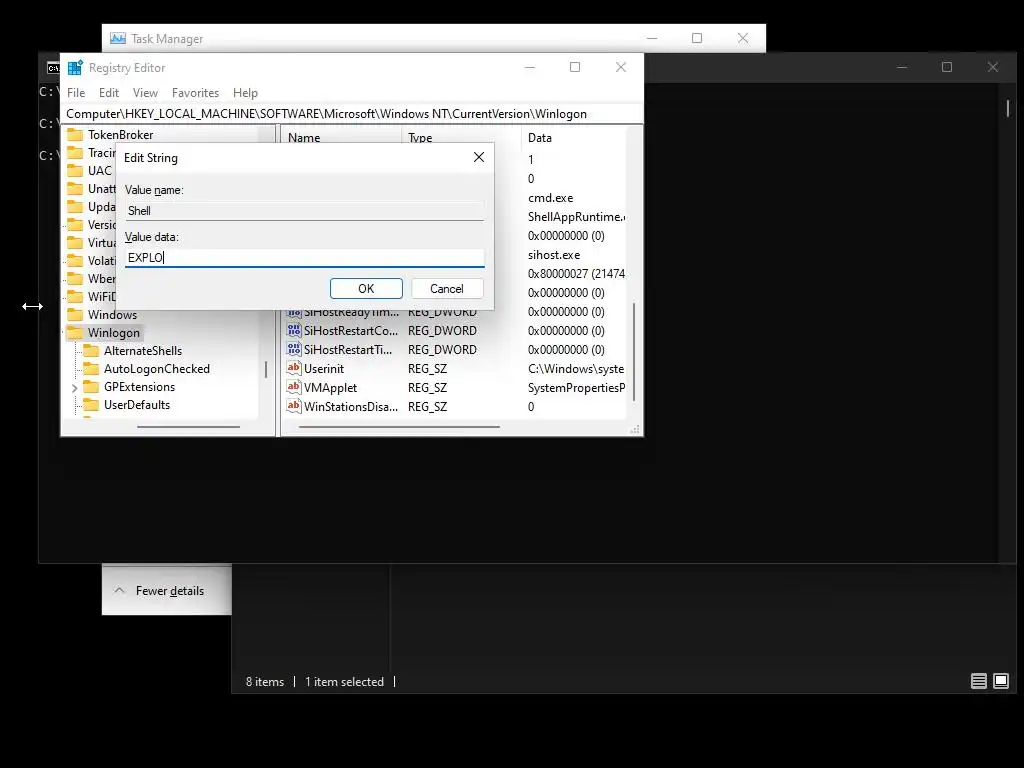Select the AutoLogonChecked subkey

(x=157, y=369)
